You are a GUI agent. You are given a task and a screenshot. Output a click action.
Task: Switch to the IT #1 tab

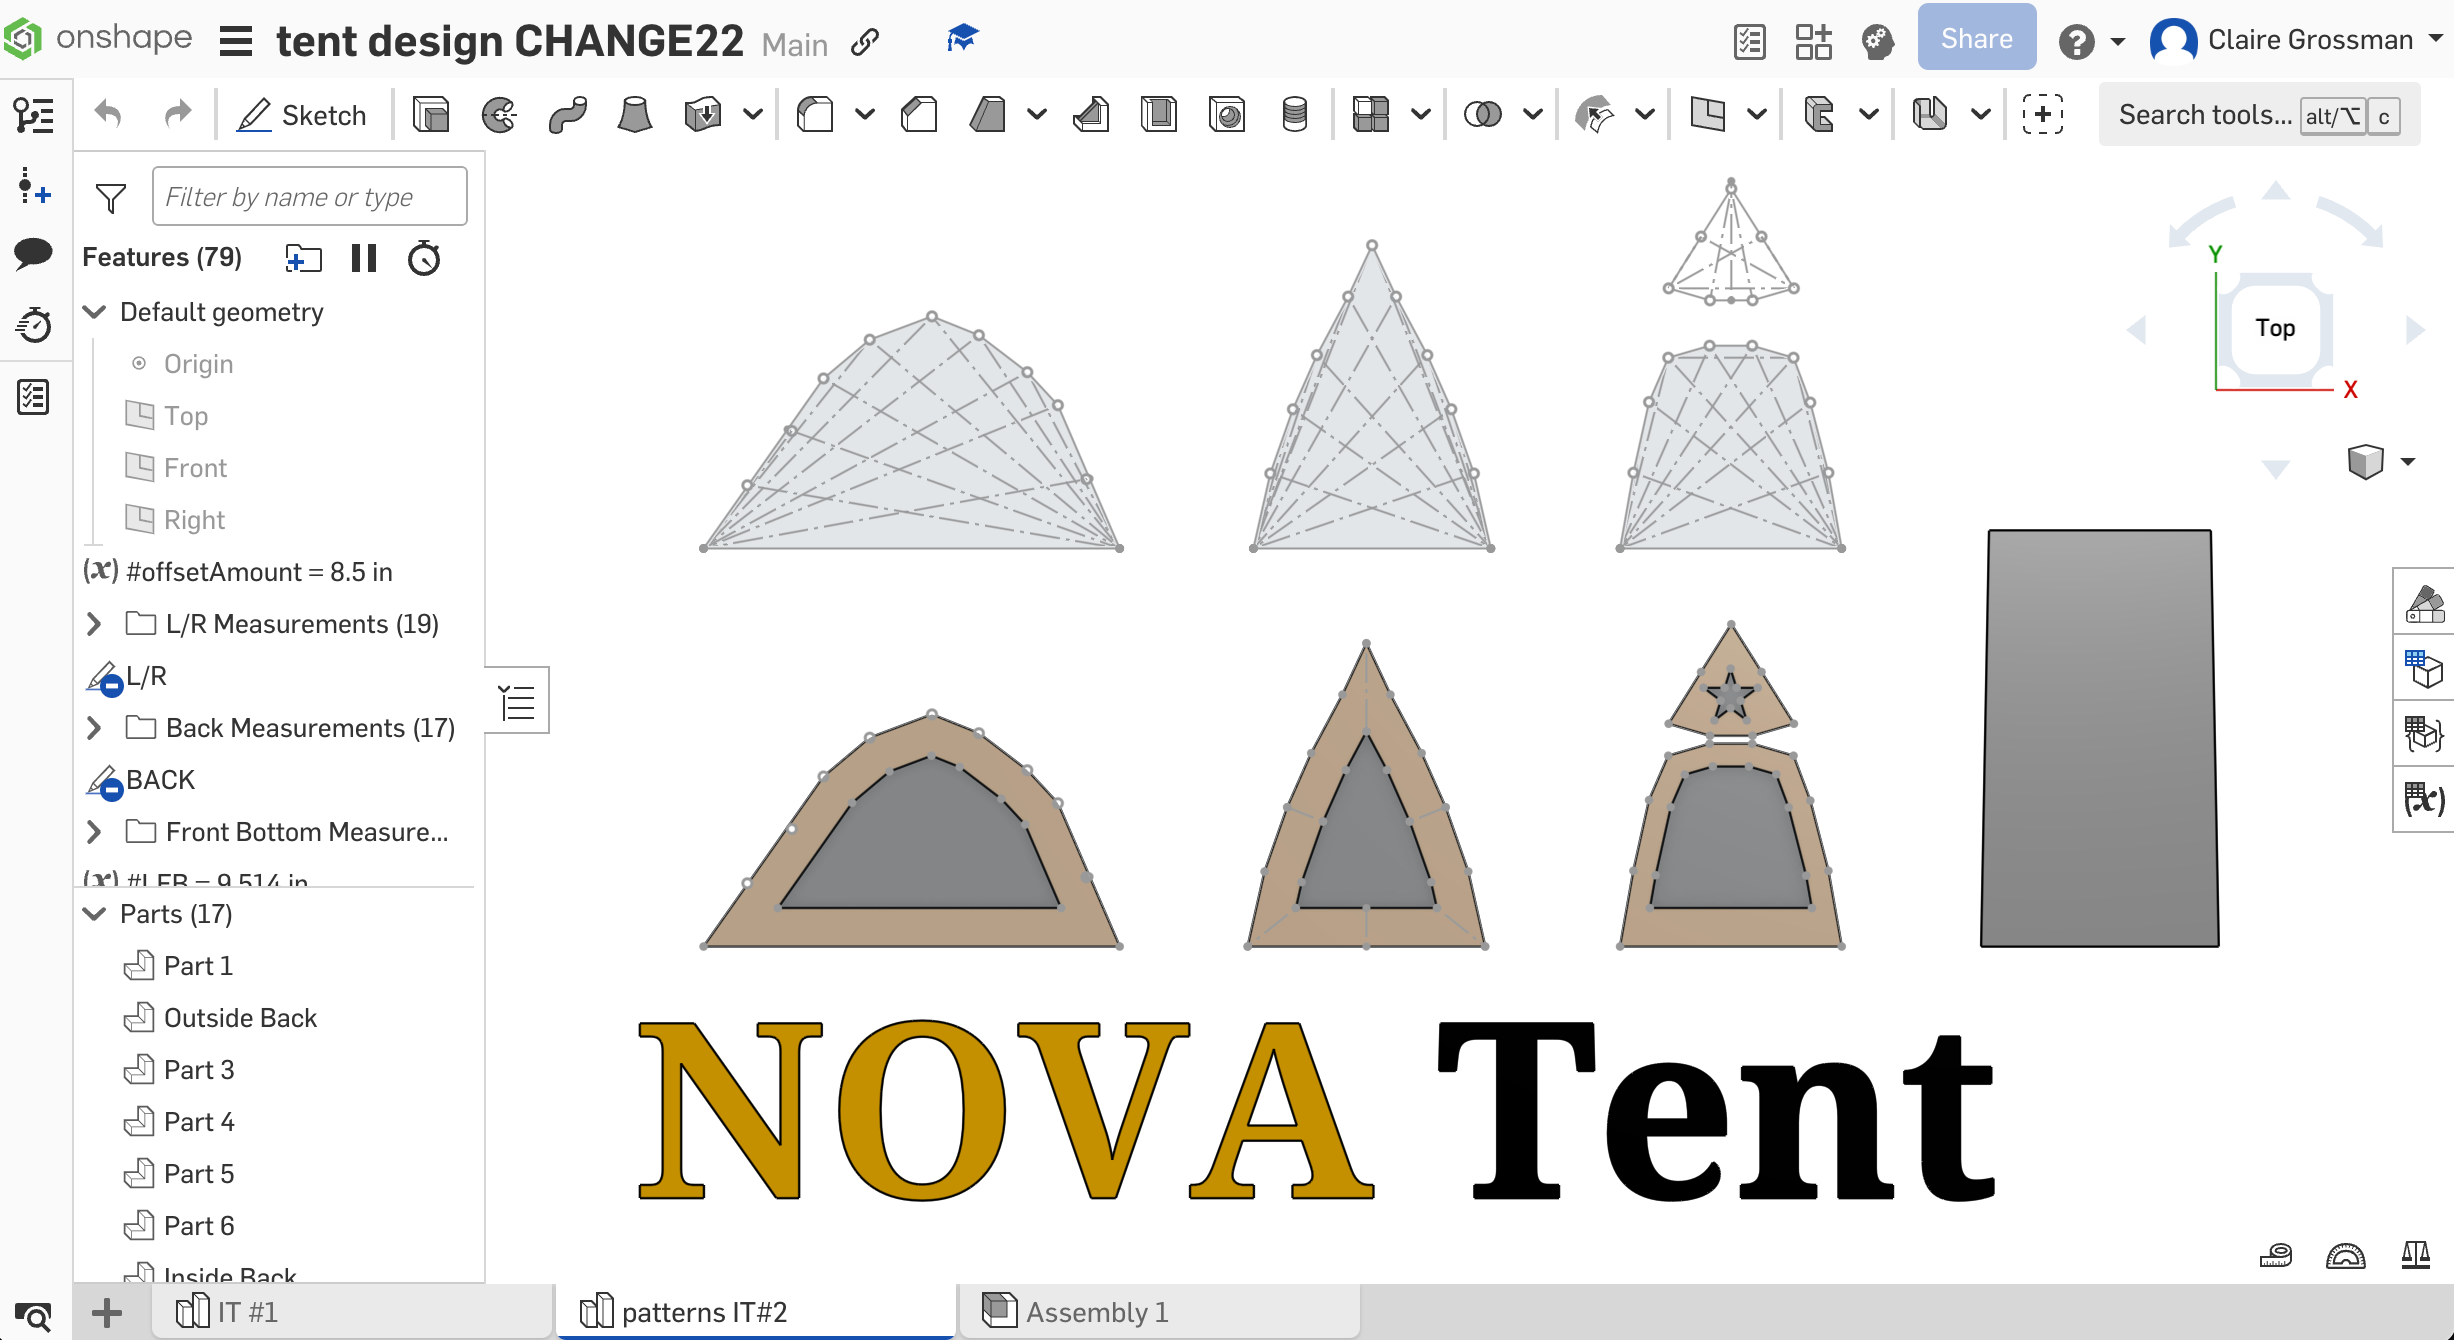(352, 1311)
